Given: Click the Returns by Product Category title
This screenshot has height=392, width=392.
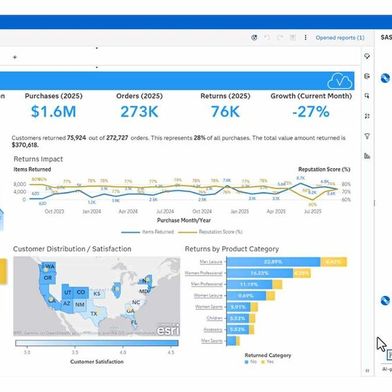Looking at the screenshot, I should pyautogui.click(x=232, y=249).
